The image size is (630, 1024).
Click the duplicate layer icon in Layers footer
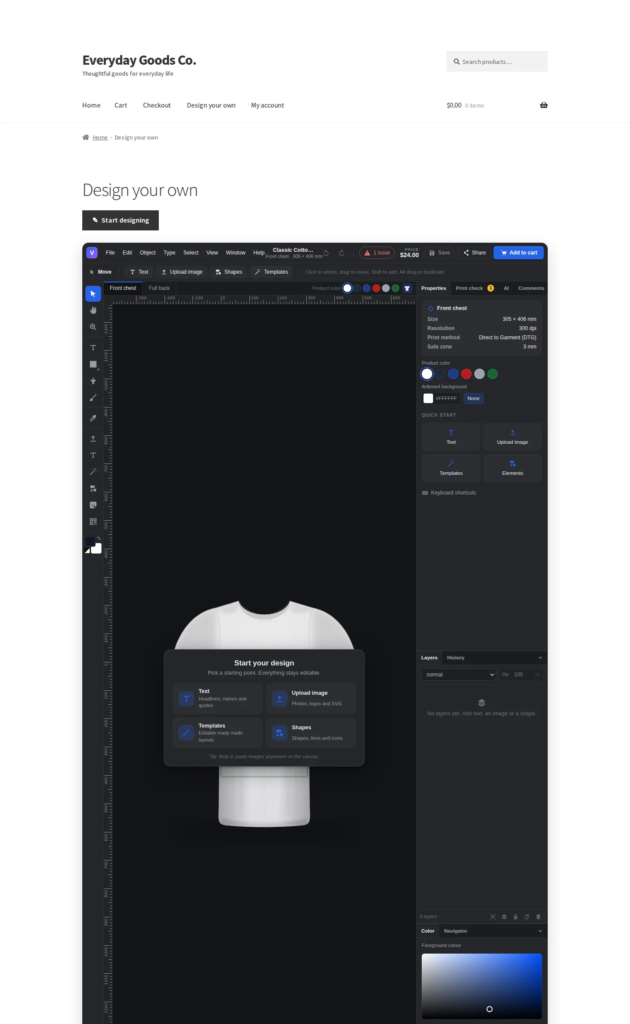[527, 916]
